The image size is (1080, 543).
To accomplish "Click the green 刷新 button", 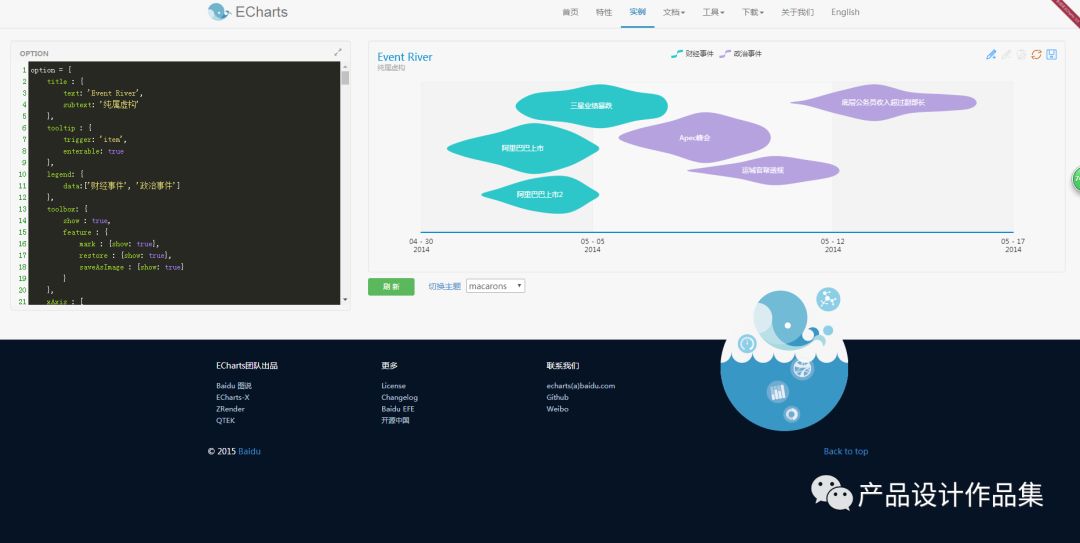I will coord(391,287).
